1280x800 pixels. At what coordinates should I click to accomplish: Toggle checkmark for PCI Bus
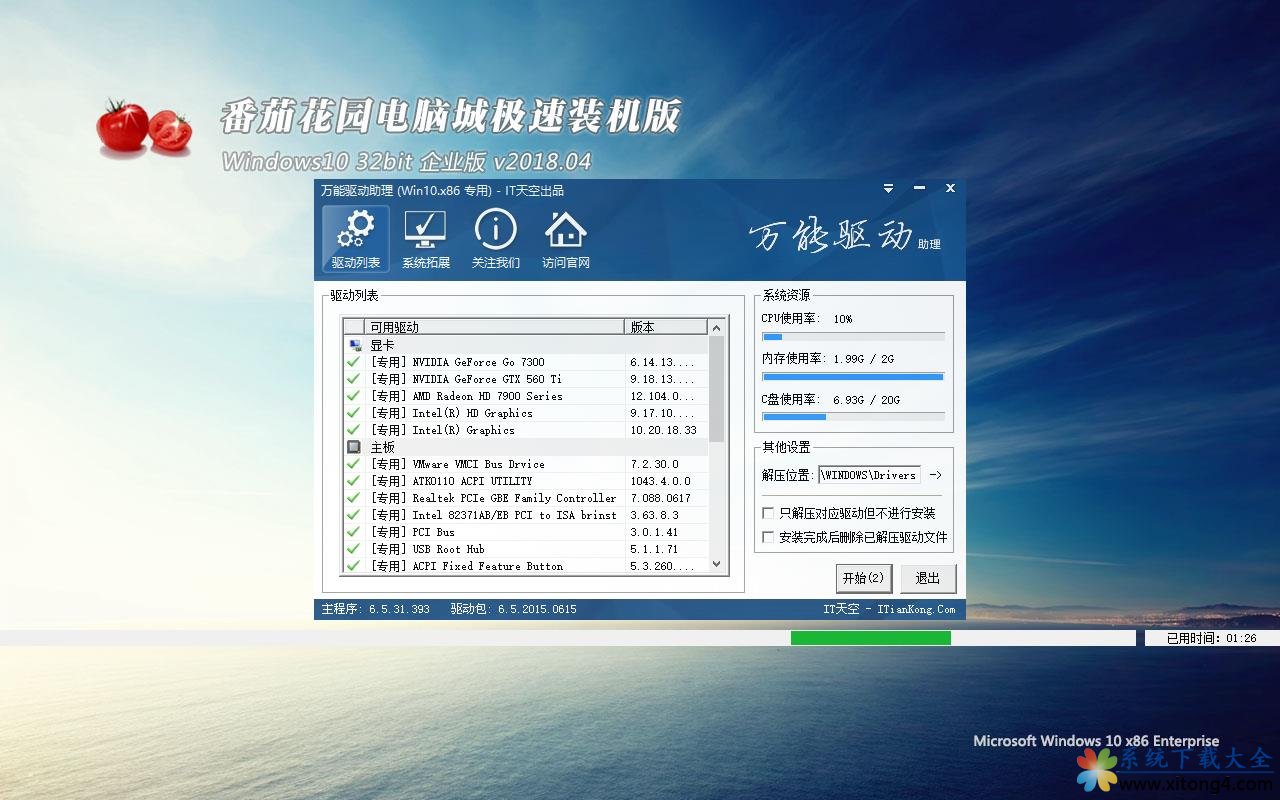pos(353,532)
